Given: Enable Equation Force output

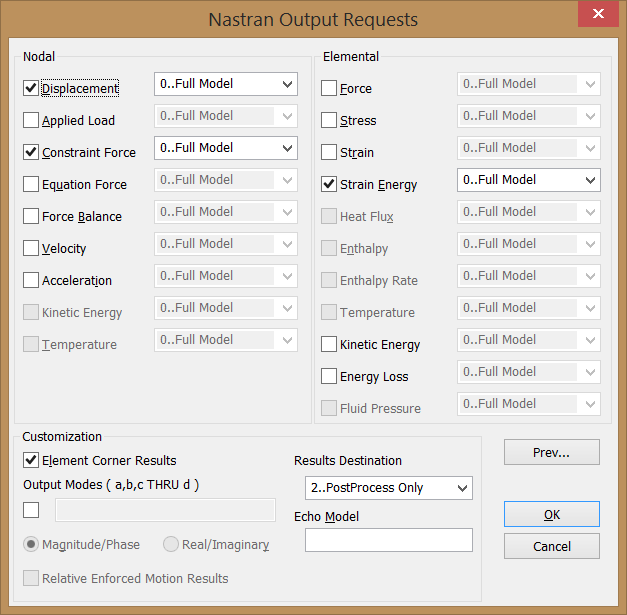Looking at the screenshot, I should [31, 184].
